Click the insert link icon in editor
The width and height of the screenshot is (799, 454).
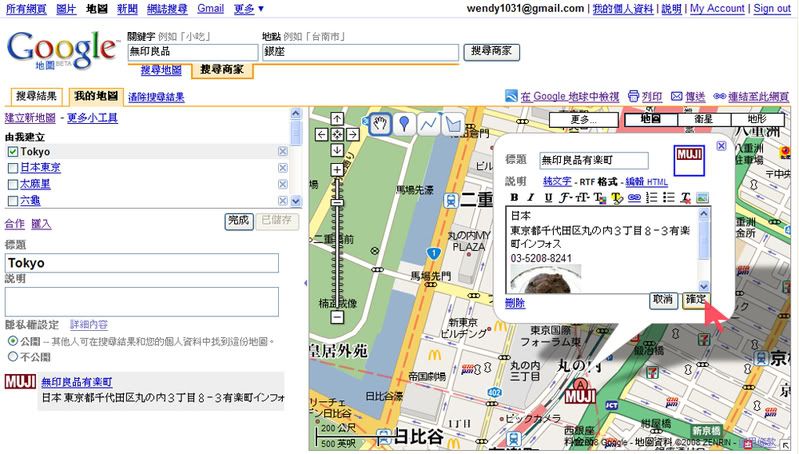click(634, 198)
